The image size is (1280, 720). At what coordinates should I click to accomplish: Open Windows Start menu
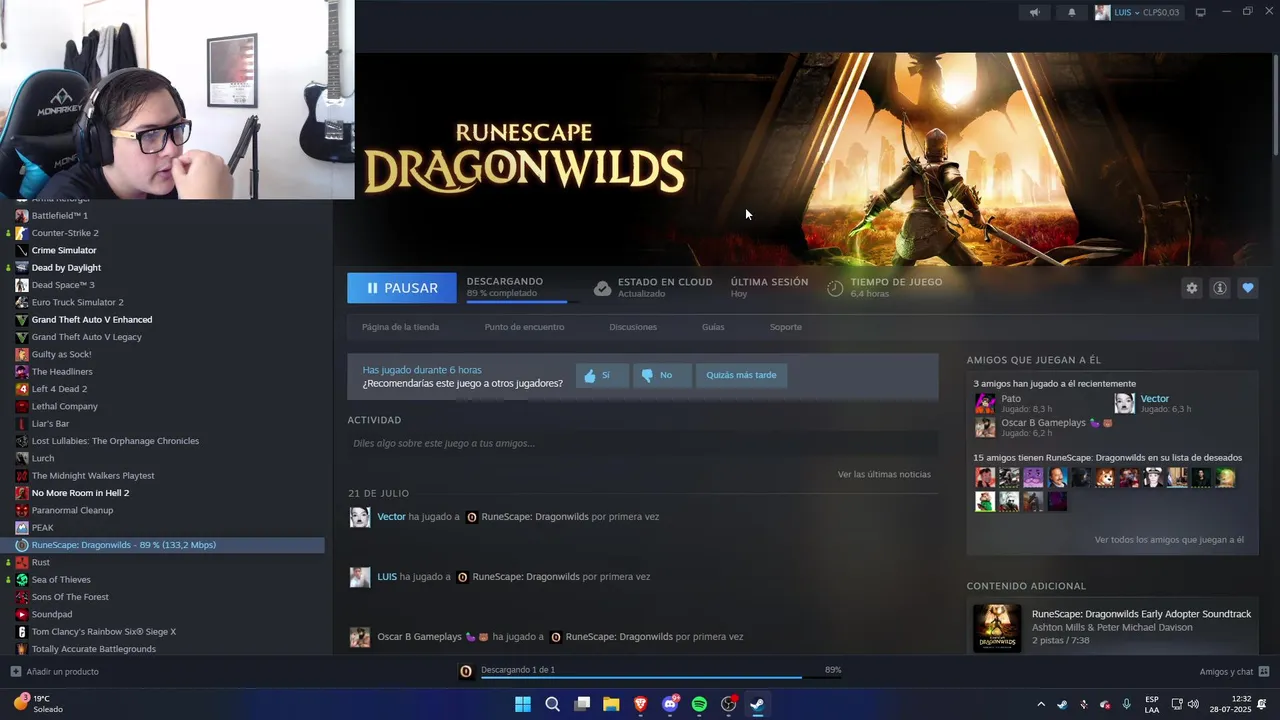(x=523, y=704)
